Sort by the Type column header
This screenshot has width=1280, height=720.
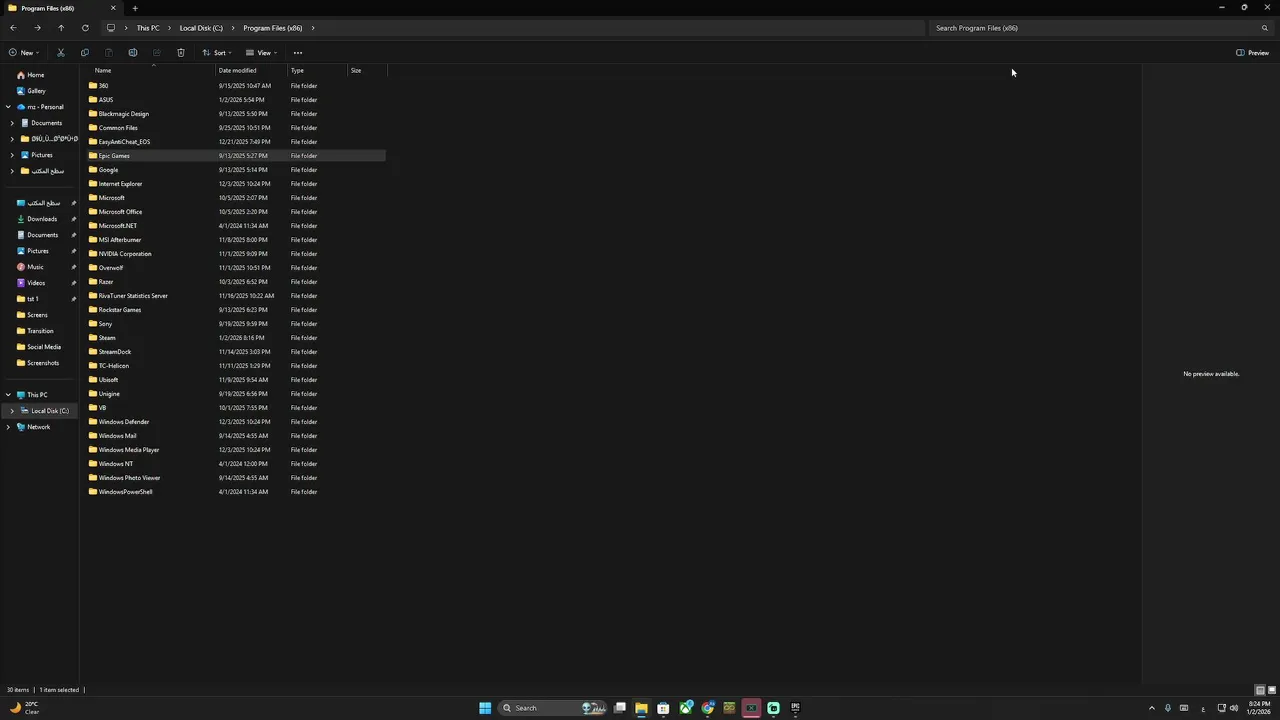coord(317,71)
